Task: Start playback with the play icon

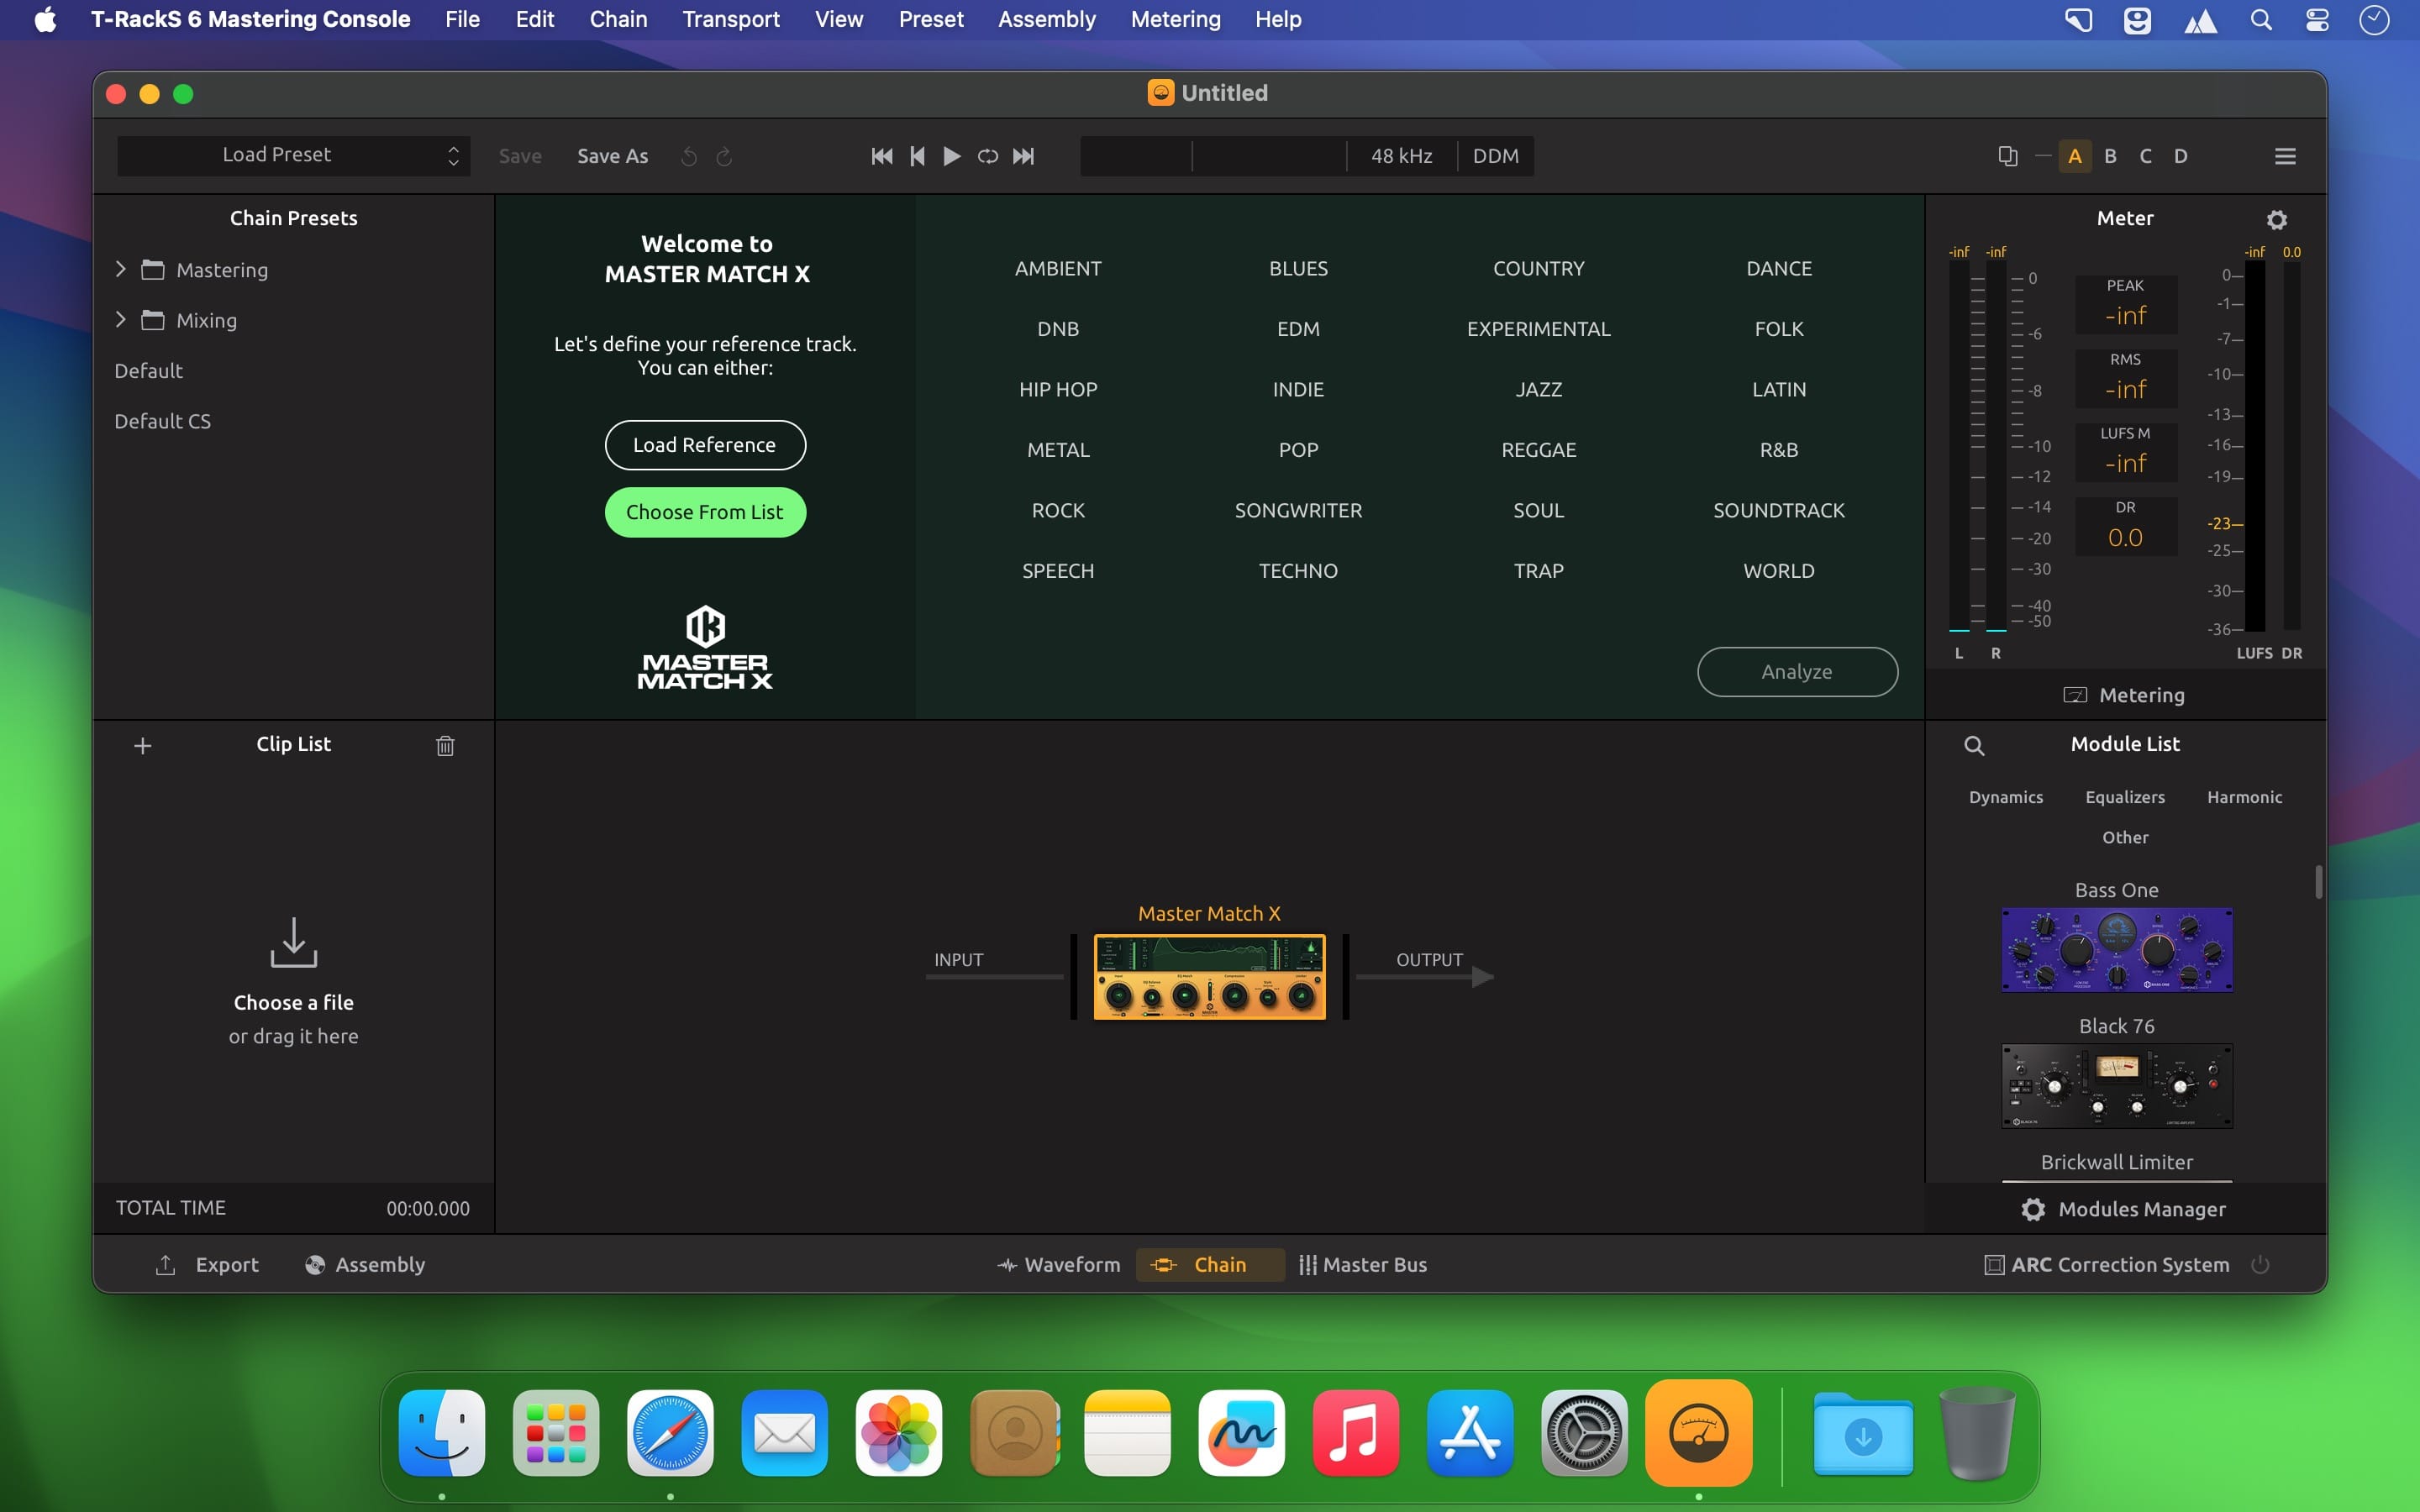Action: tap(952, 156)
